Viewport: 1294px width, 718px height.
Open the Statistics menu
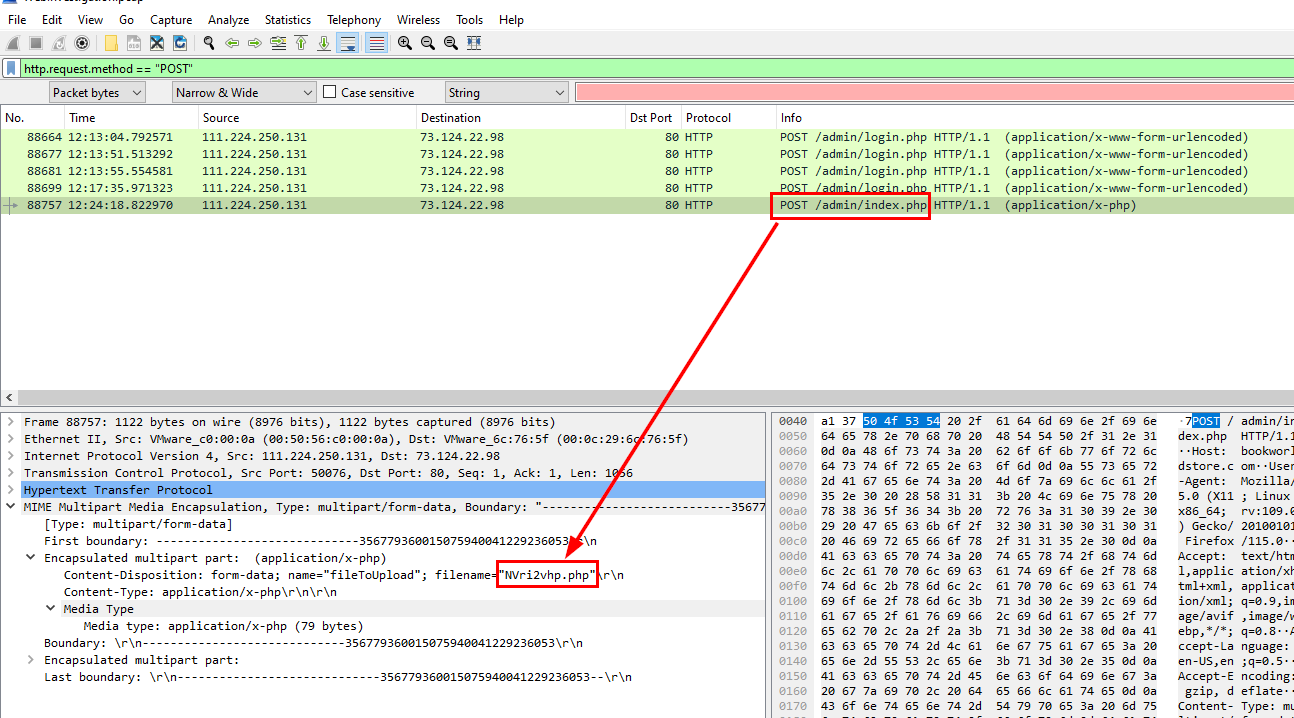tap(287, 19)
